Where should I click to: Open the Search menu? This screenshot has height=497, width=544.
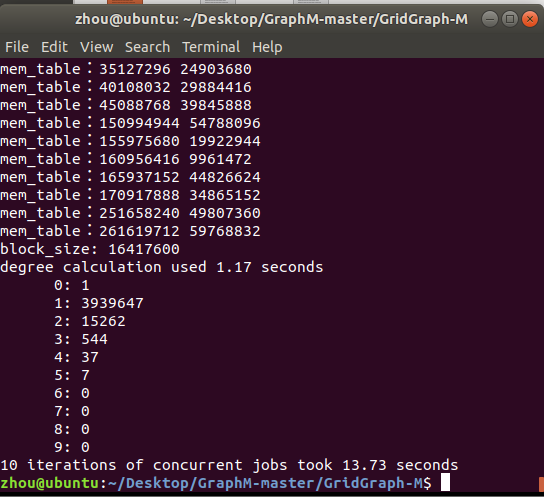[147, 47]
